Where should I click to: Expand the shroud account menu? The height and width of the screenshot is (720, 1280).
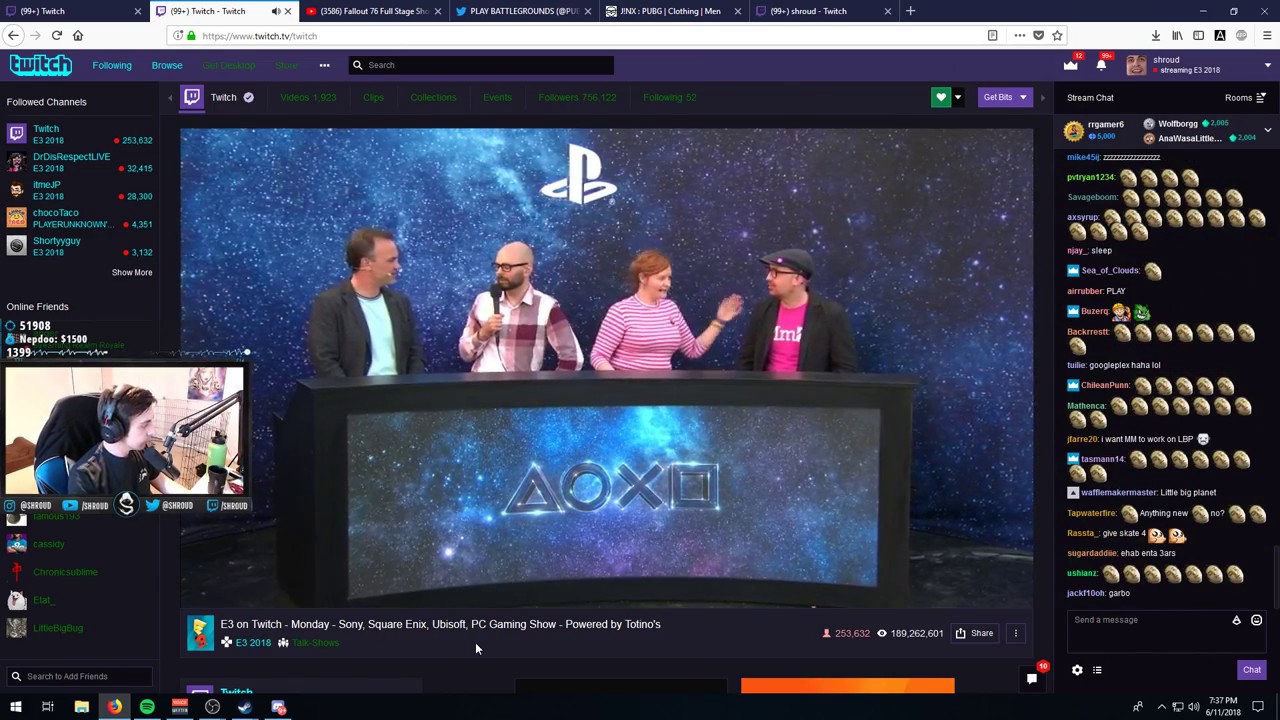pyautogui.click(x=1267, y=65)
